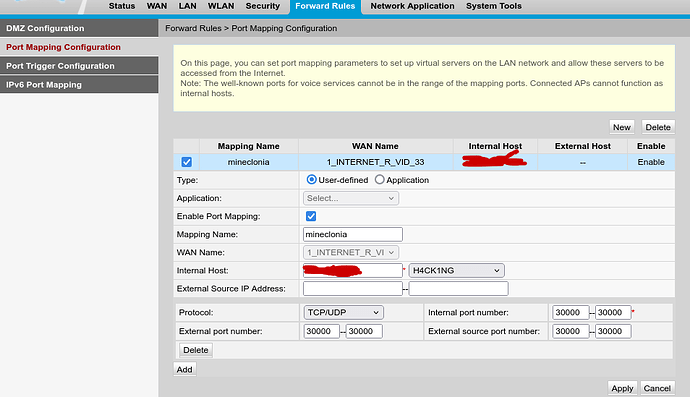The image size is (690, 397).
Task: Click External source port end field
Action: [x=613, y=331]
